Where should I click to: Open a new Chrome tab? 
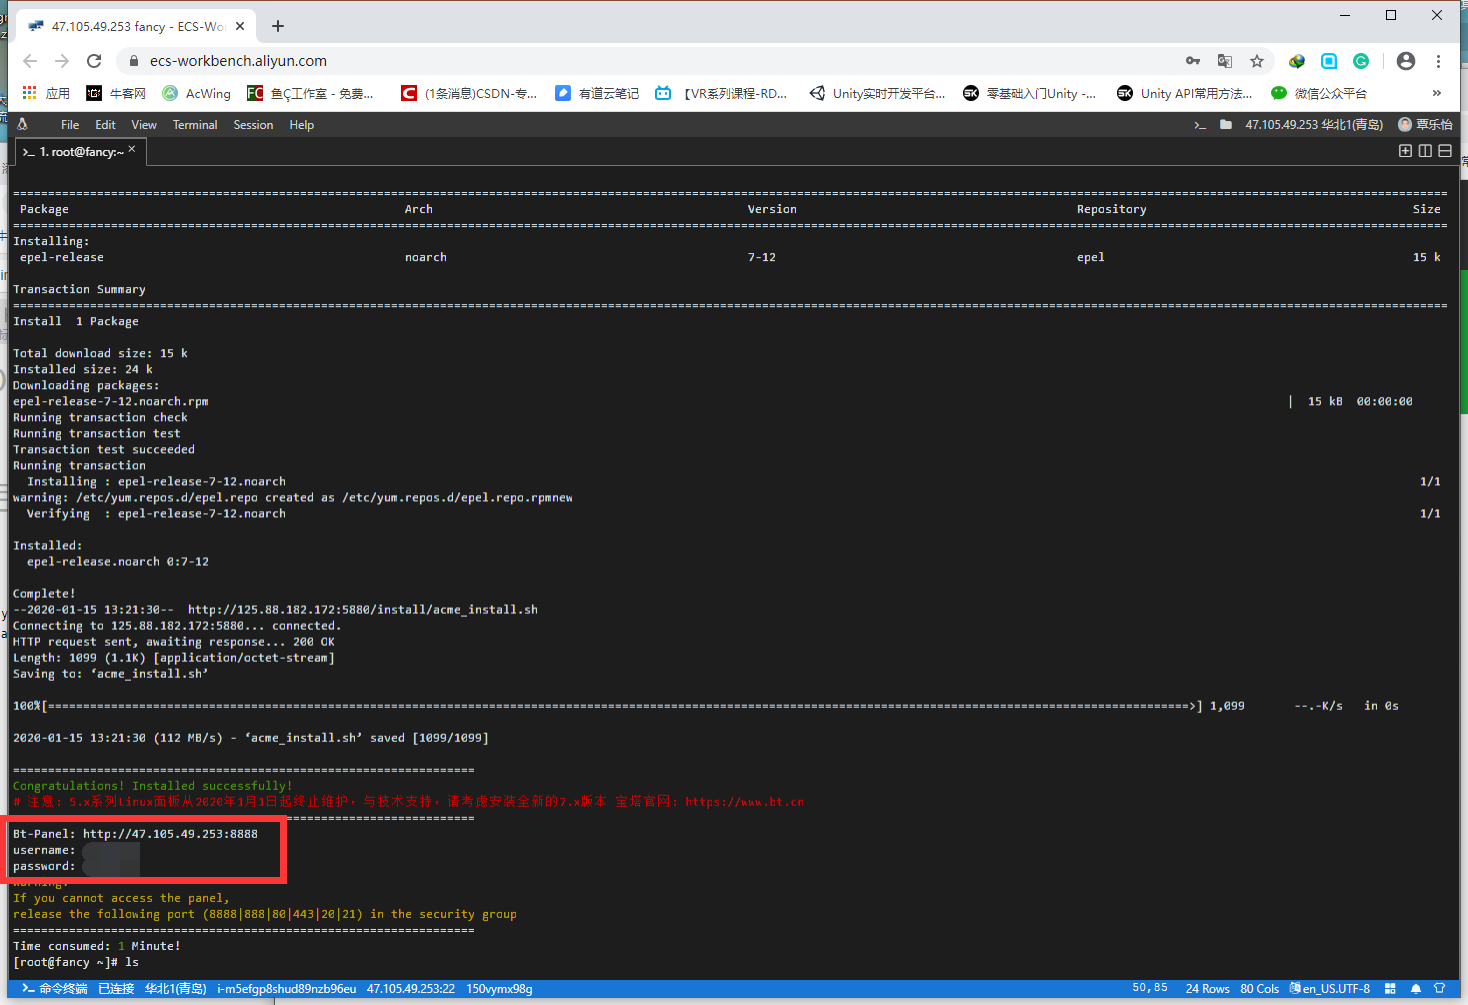[278, 26]
